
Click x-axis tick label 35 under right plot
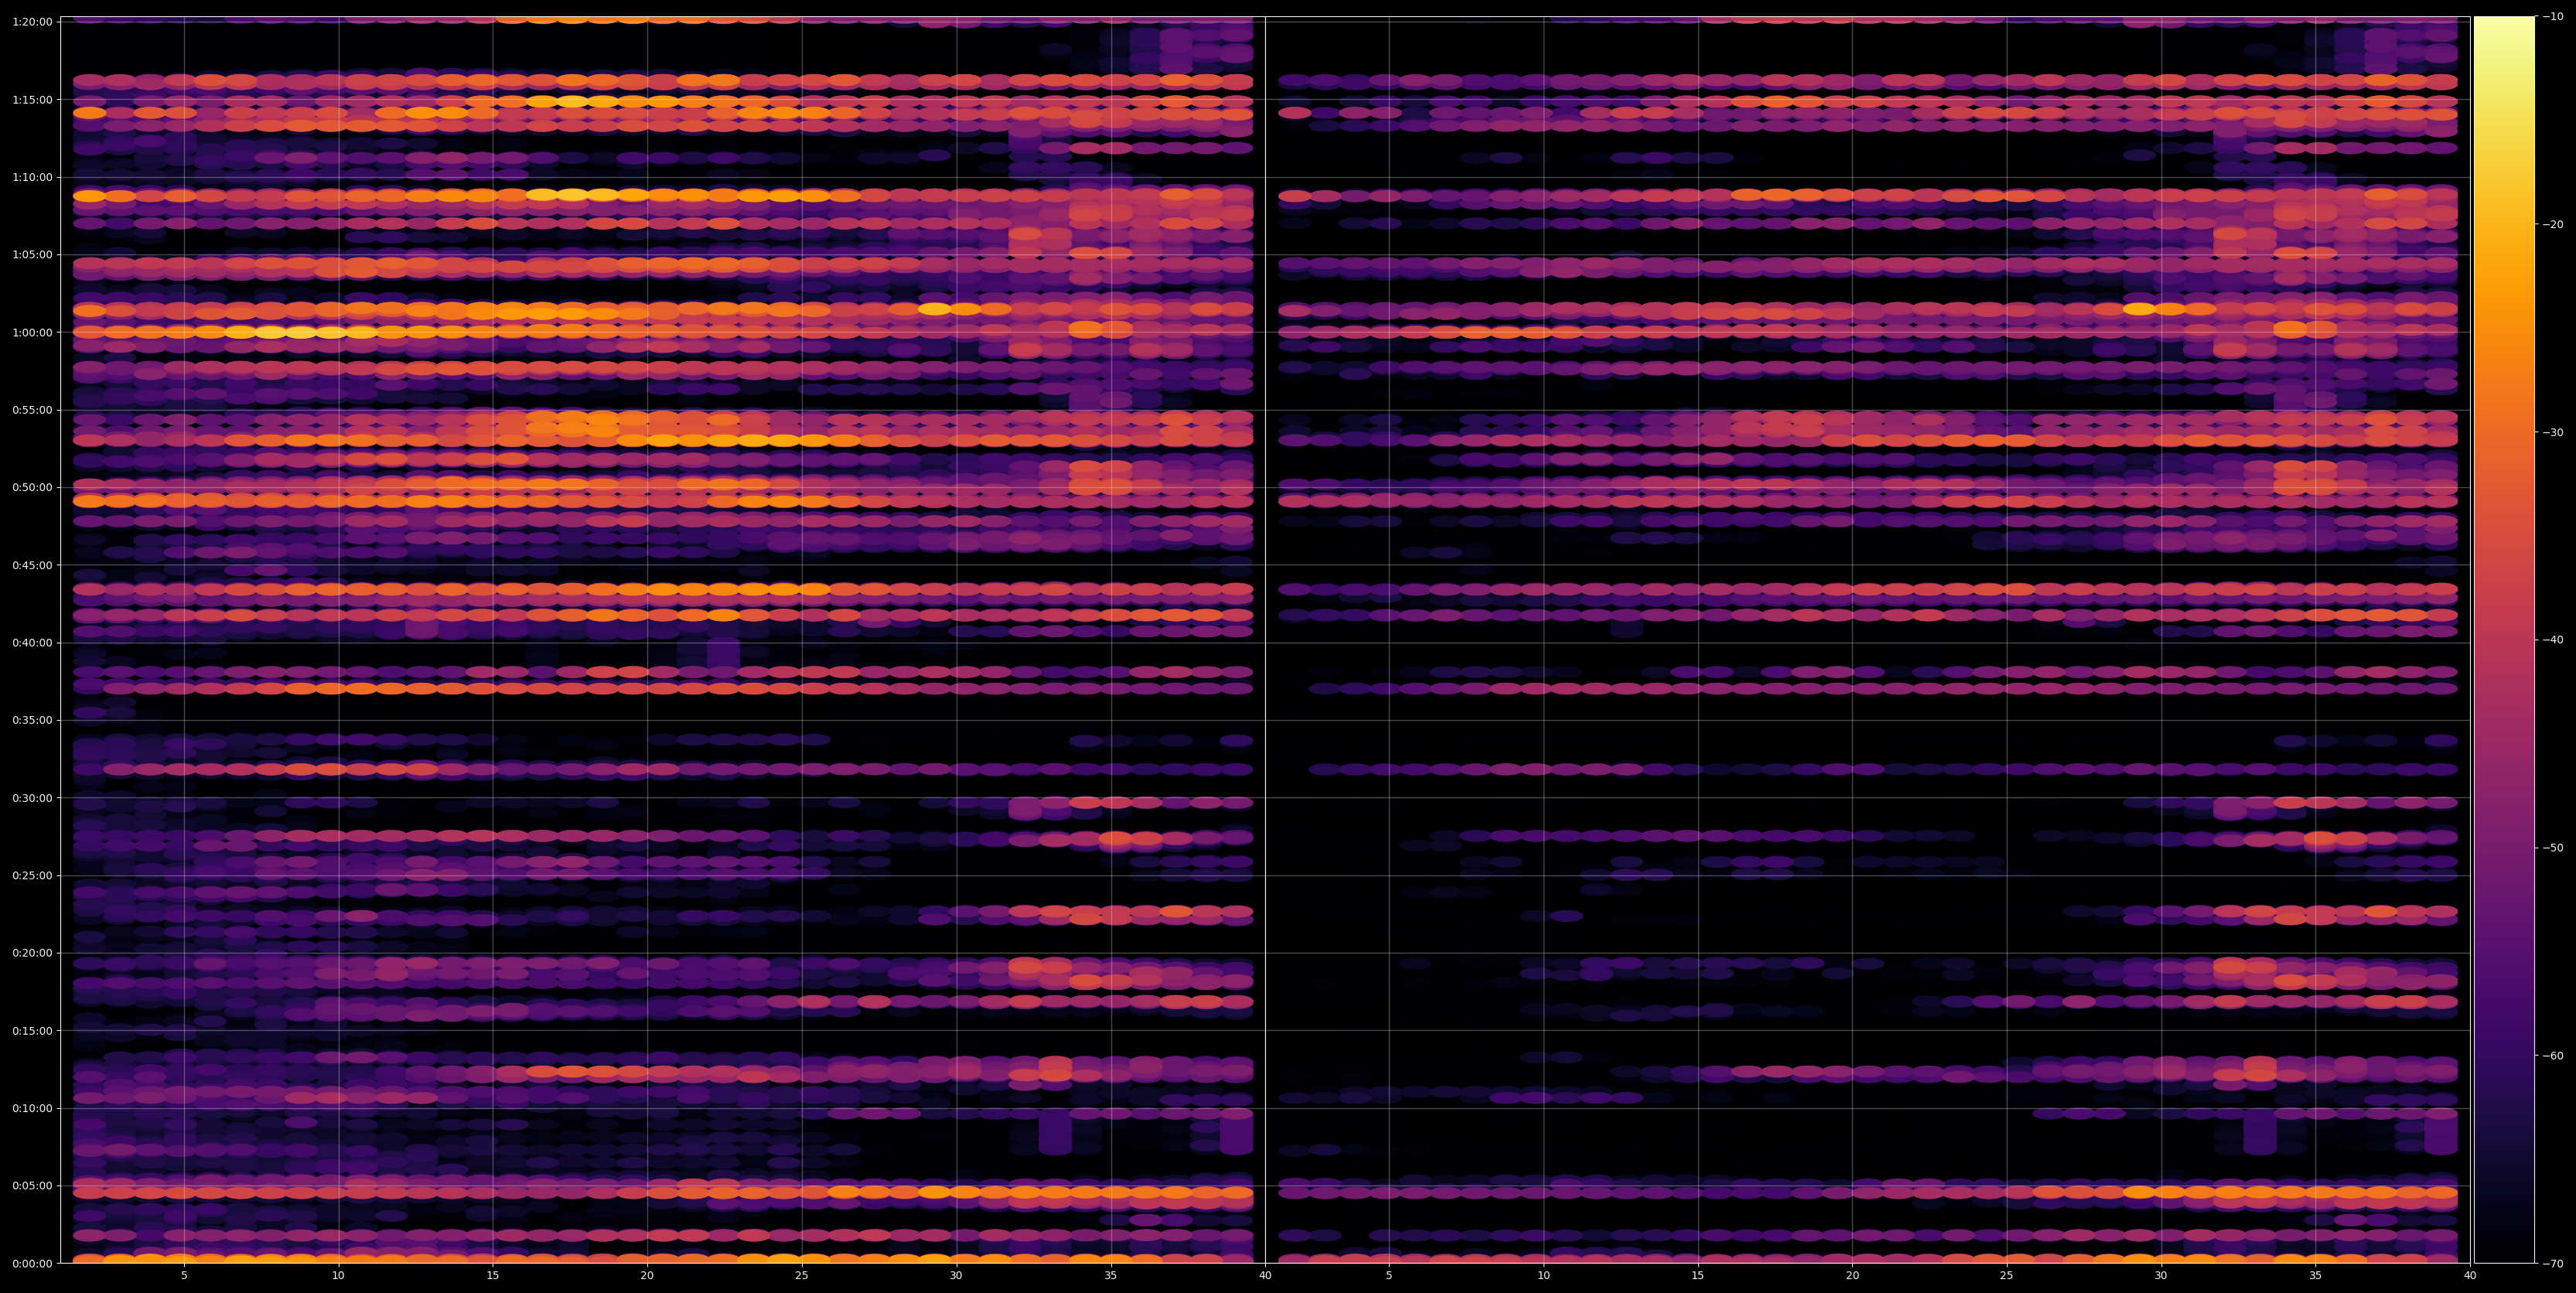2316,1276
